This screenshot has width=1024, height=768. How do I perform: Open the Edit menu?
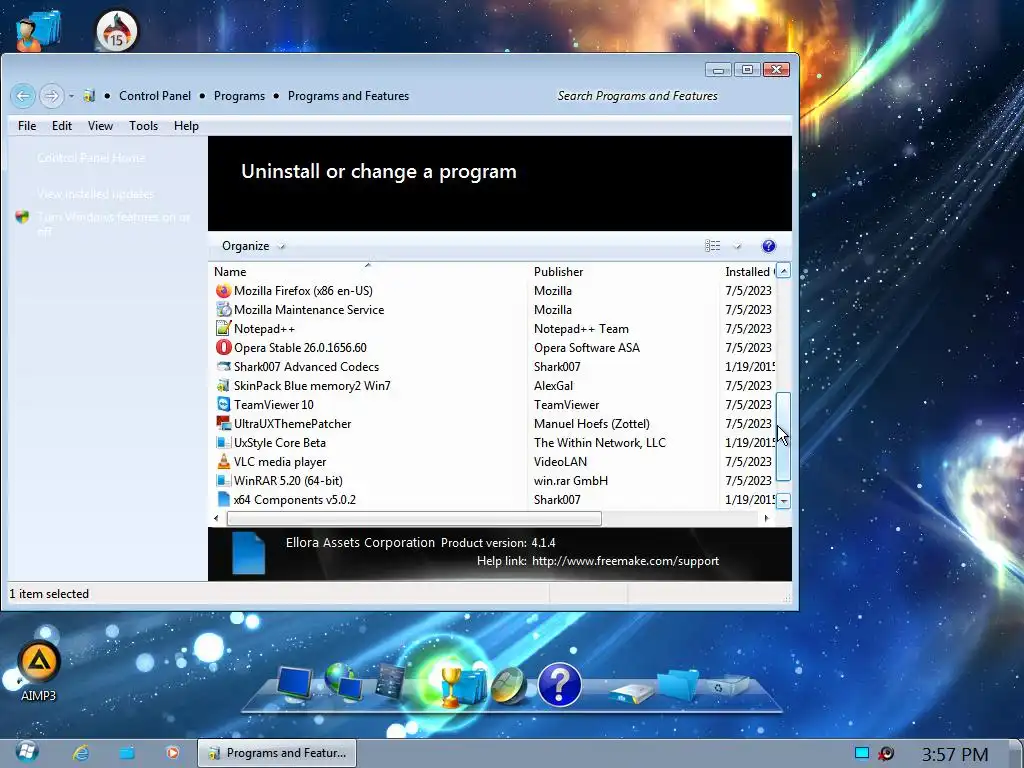pos(62,126)
